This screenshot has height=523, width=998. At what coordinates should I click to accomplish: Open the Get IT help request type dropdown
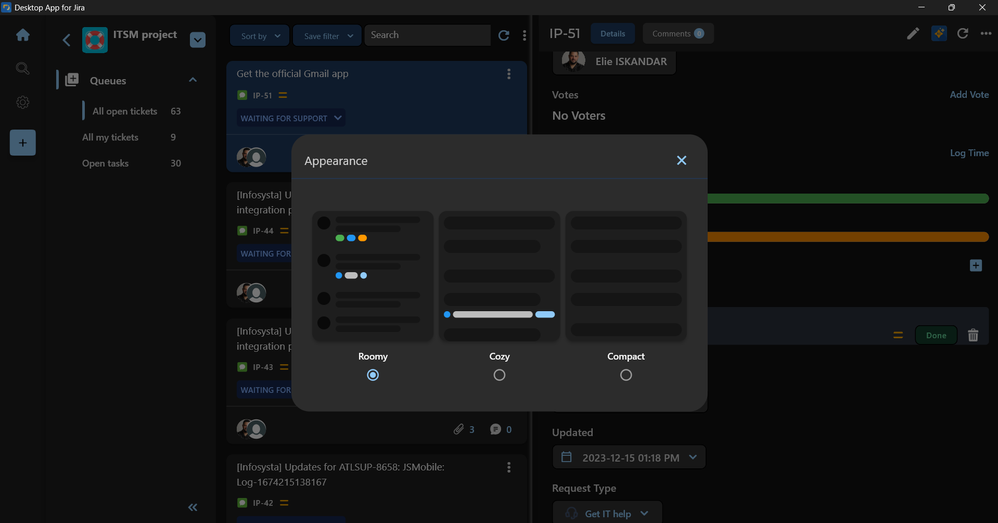[x=607, y=513]
